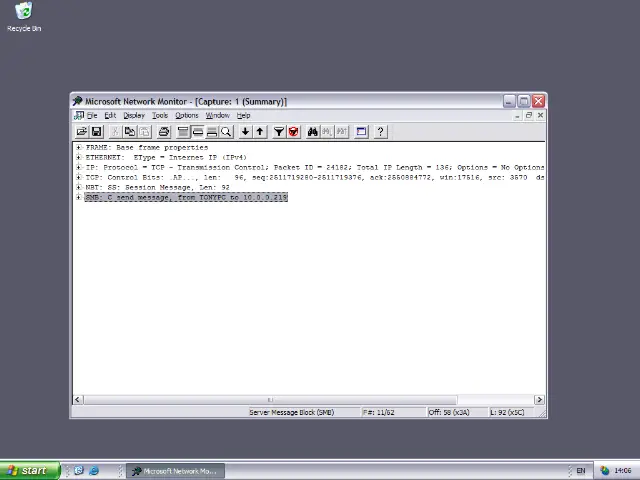This screenshot has height=480, width=640.
Task: Select the SMB: C send message row
Action: click(186, 197)
